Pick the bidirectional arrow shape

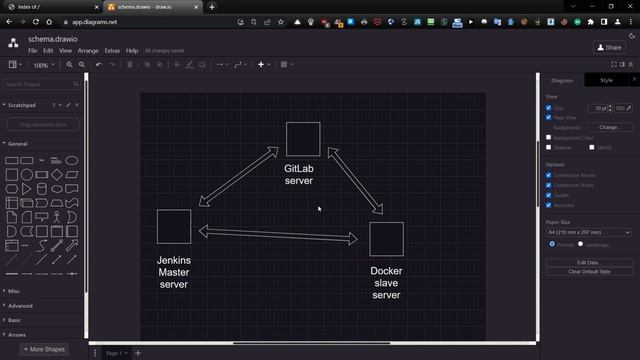click(57, 246)
